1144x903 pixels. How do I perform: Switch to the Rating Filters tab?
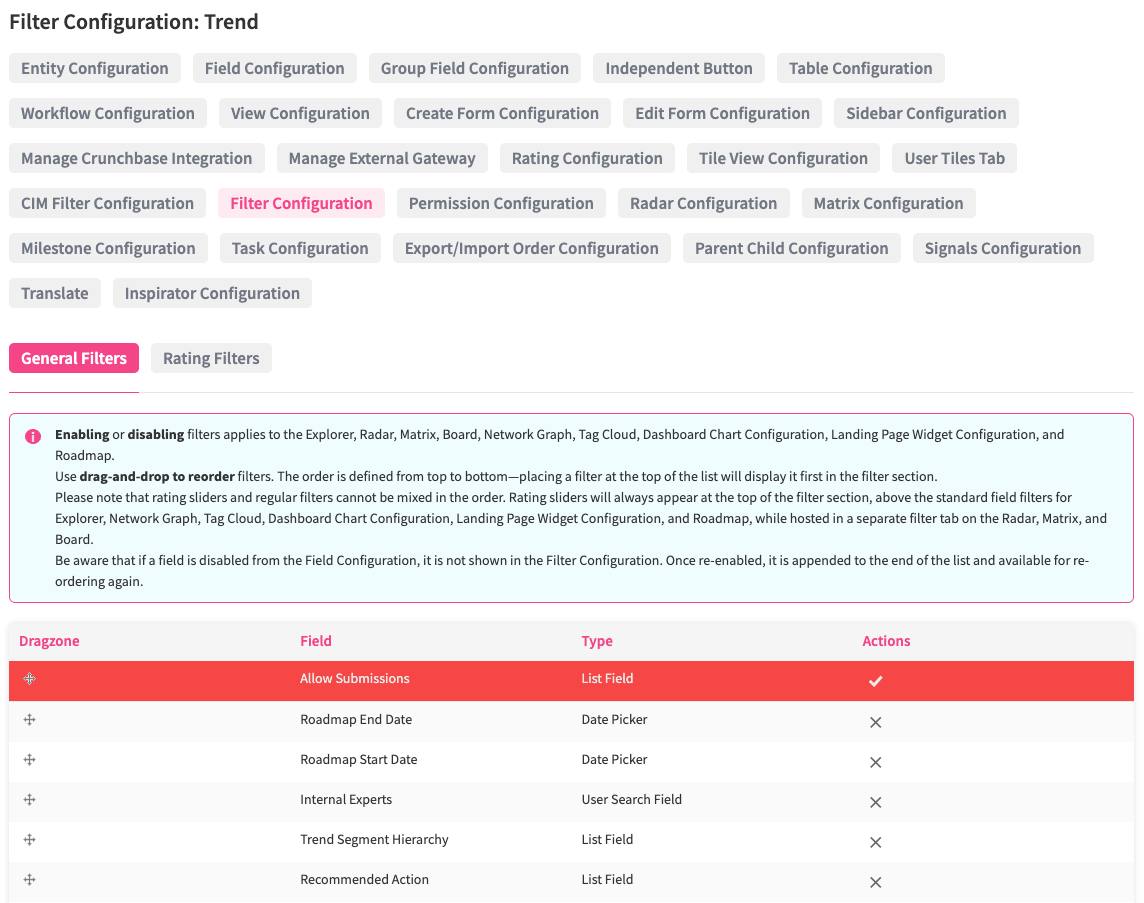pyautogui.click(x=211, y=358)
